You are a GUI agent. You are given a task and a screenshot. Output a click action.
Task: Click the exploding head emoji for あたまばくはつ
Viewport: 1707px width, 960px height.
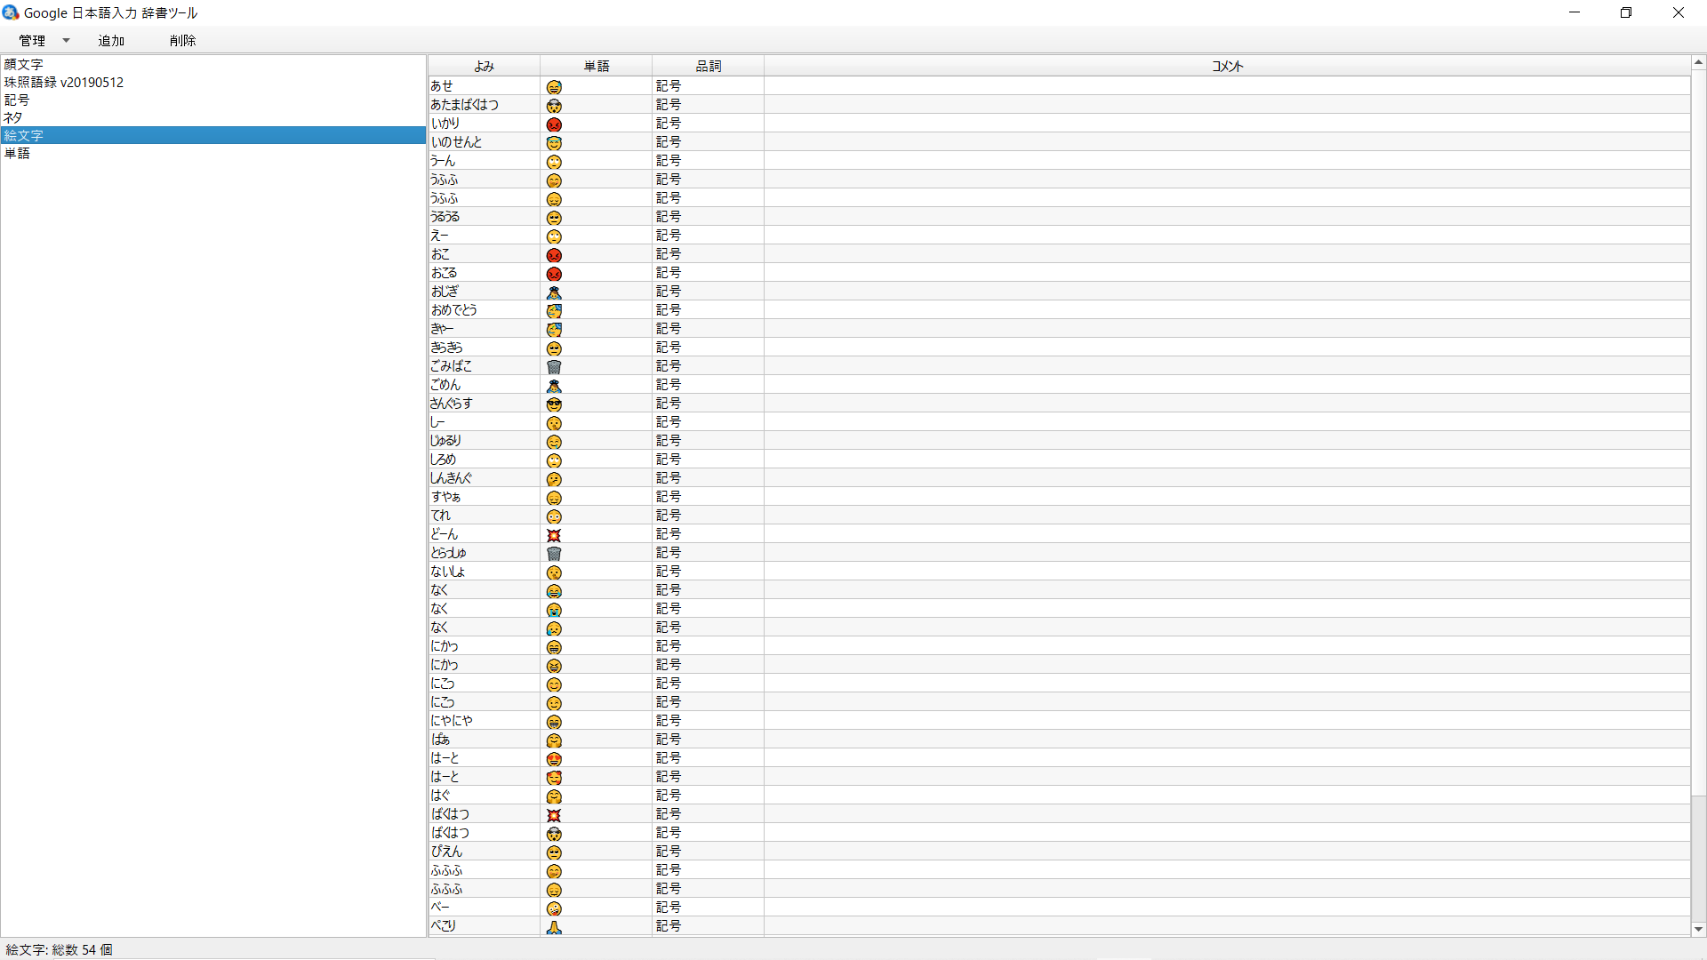(x=554, y=105)
